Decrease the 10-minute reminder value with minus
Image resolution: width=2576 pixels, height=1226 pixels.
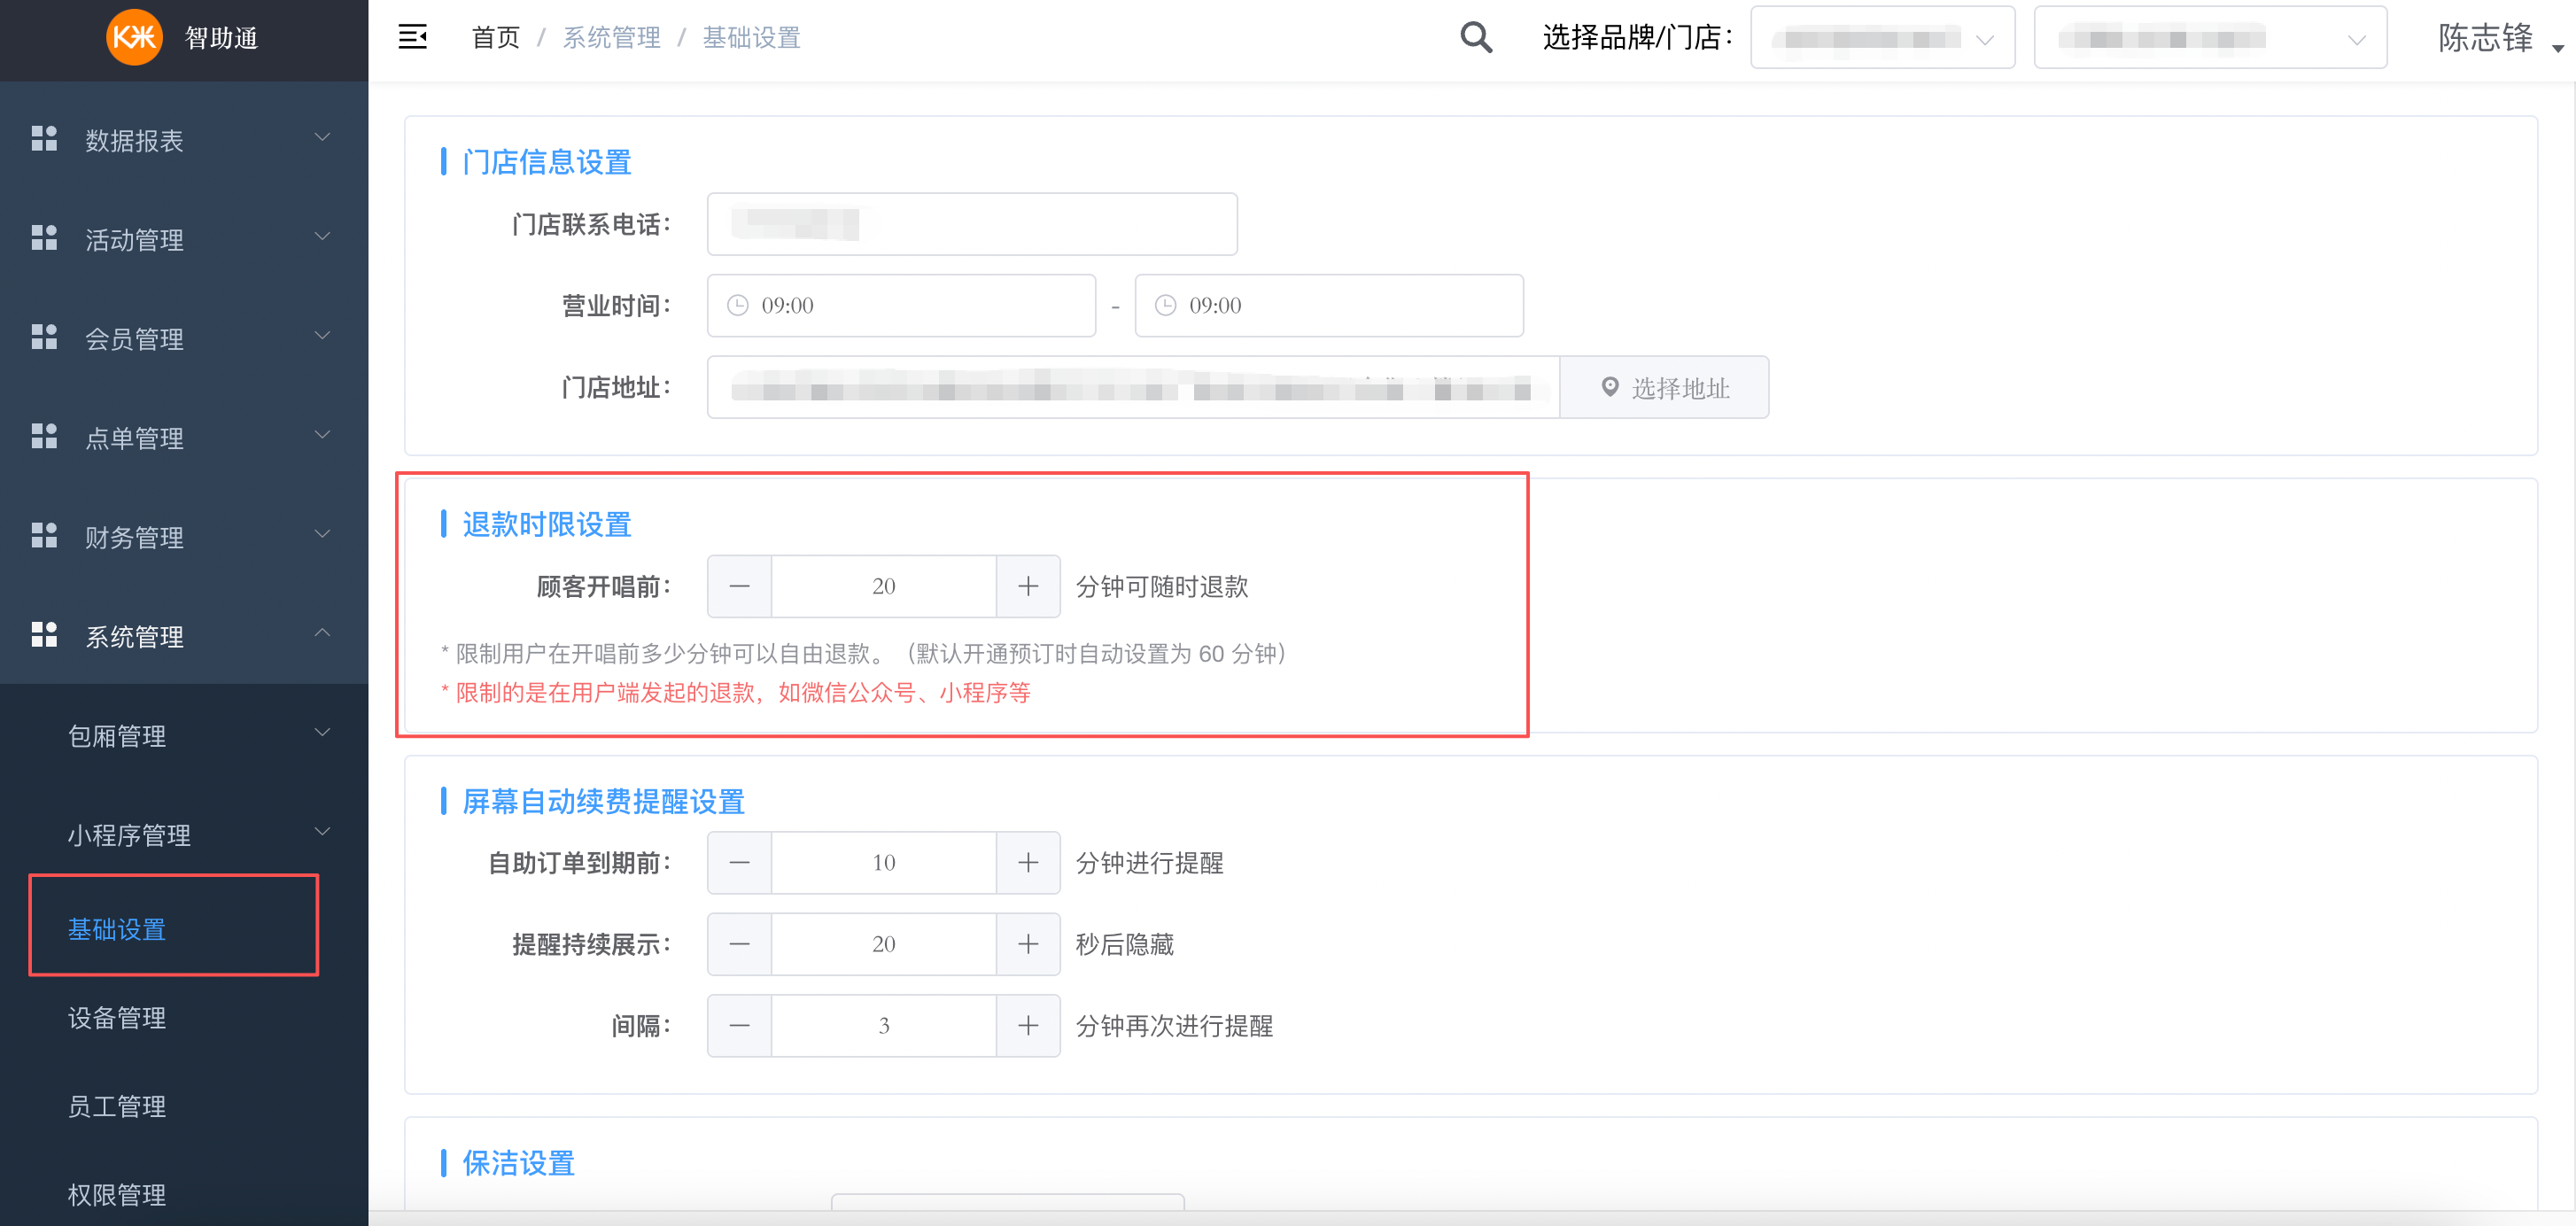(x=739, y=862)
